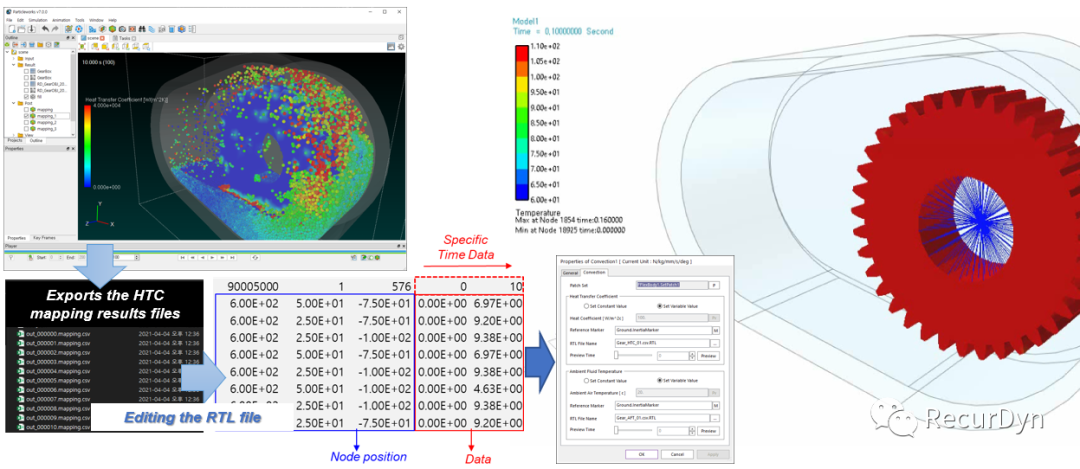
Task: Click the fit-to-view icon in scene toolbar
Action: coord(83,46)
